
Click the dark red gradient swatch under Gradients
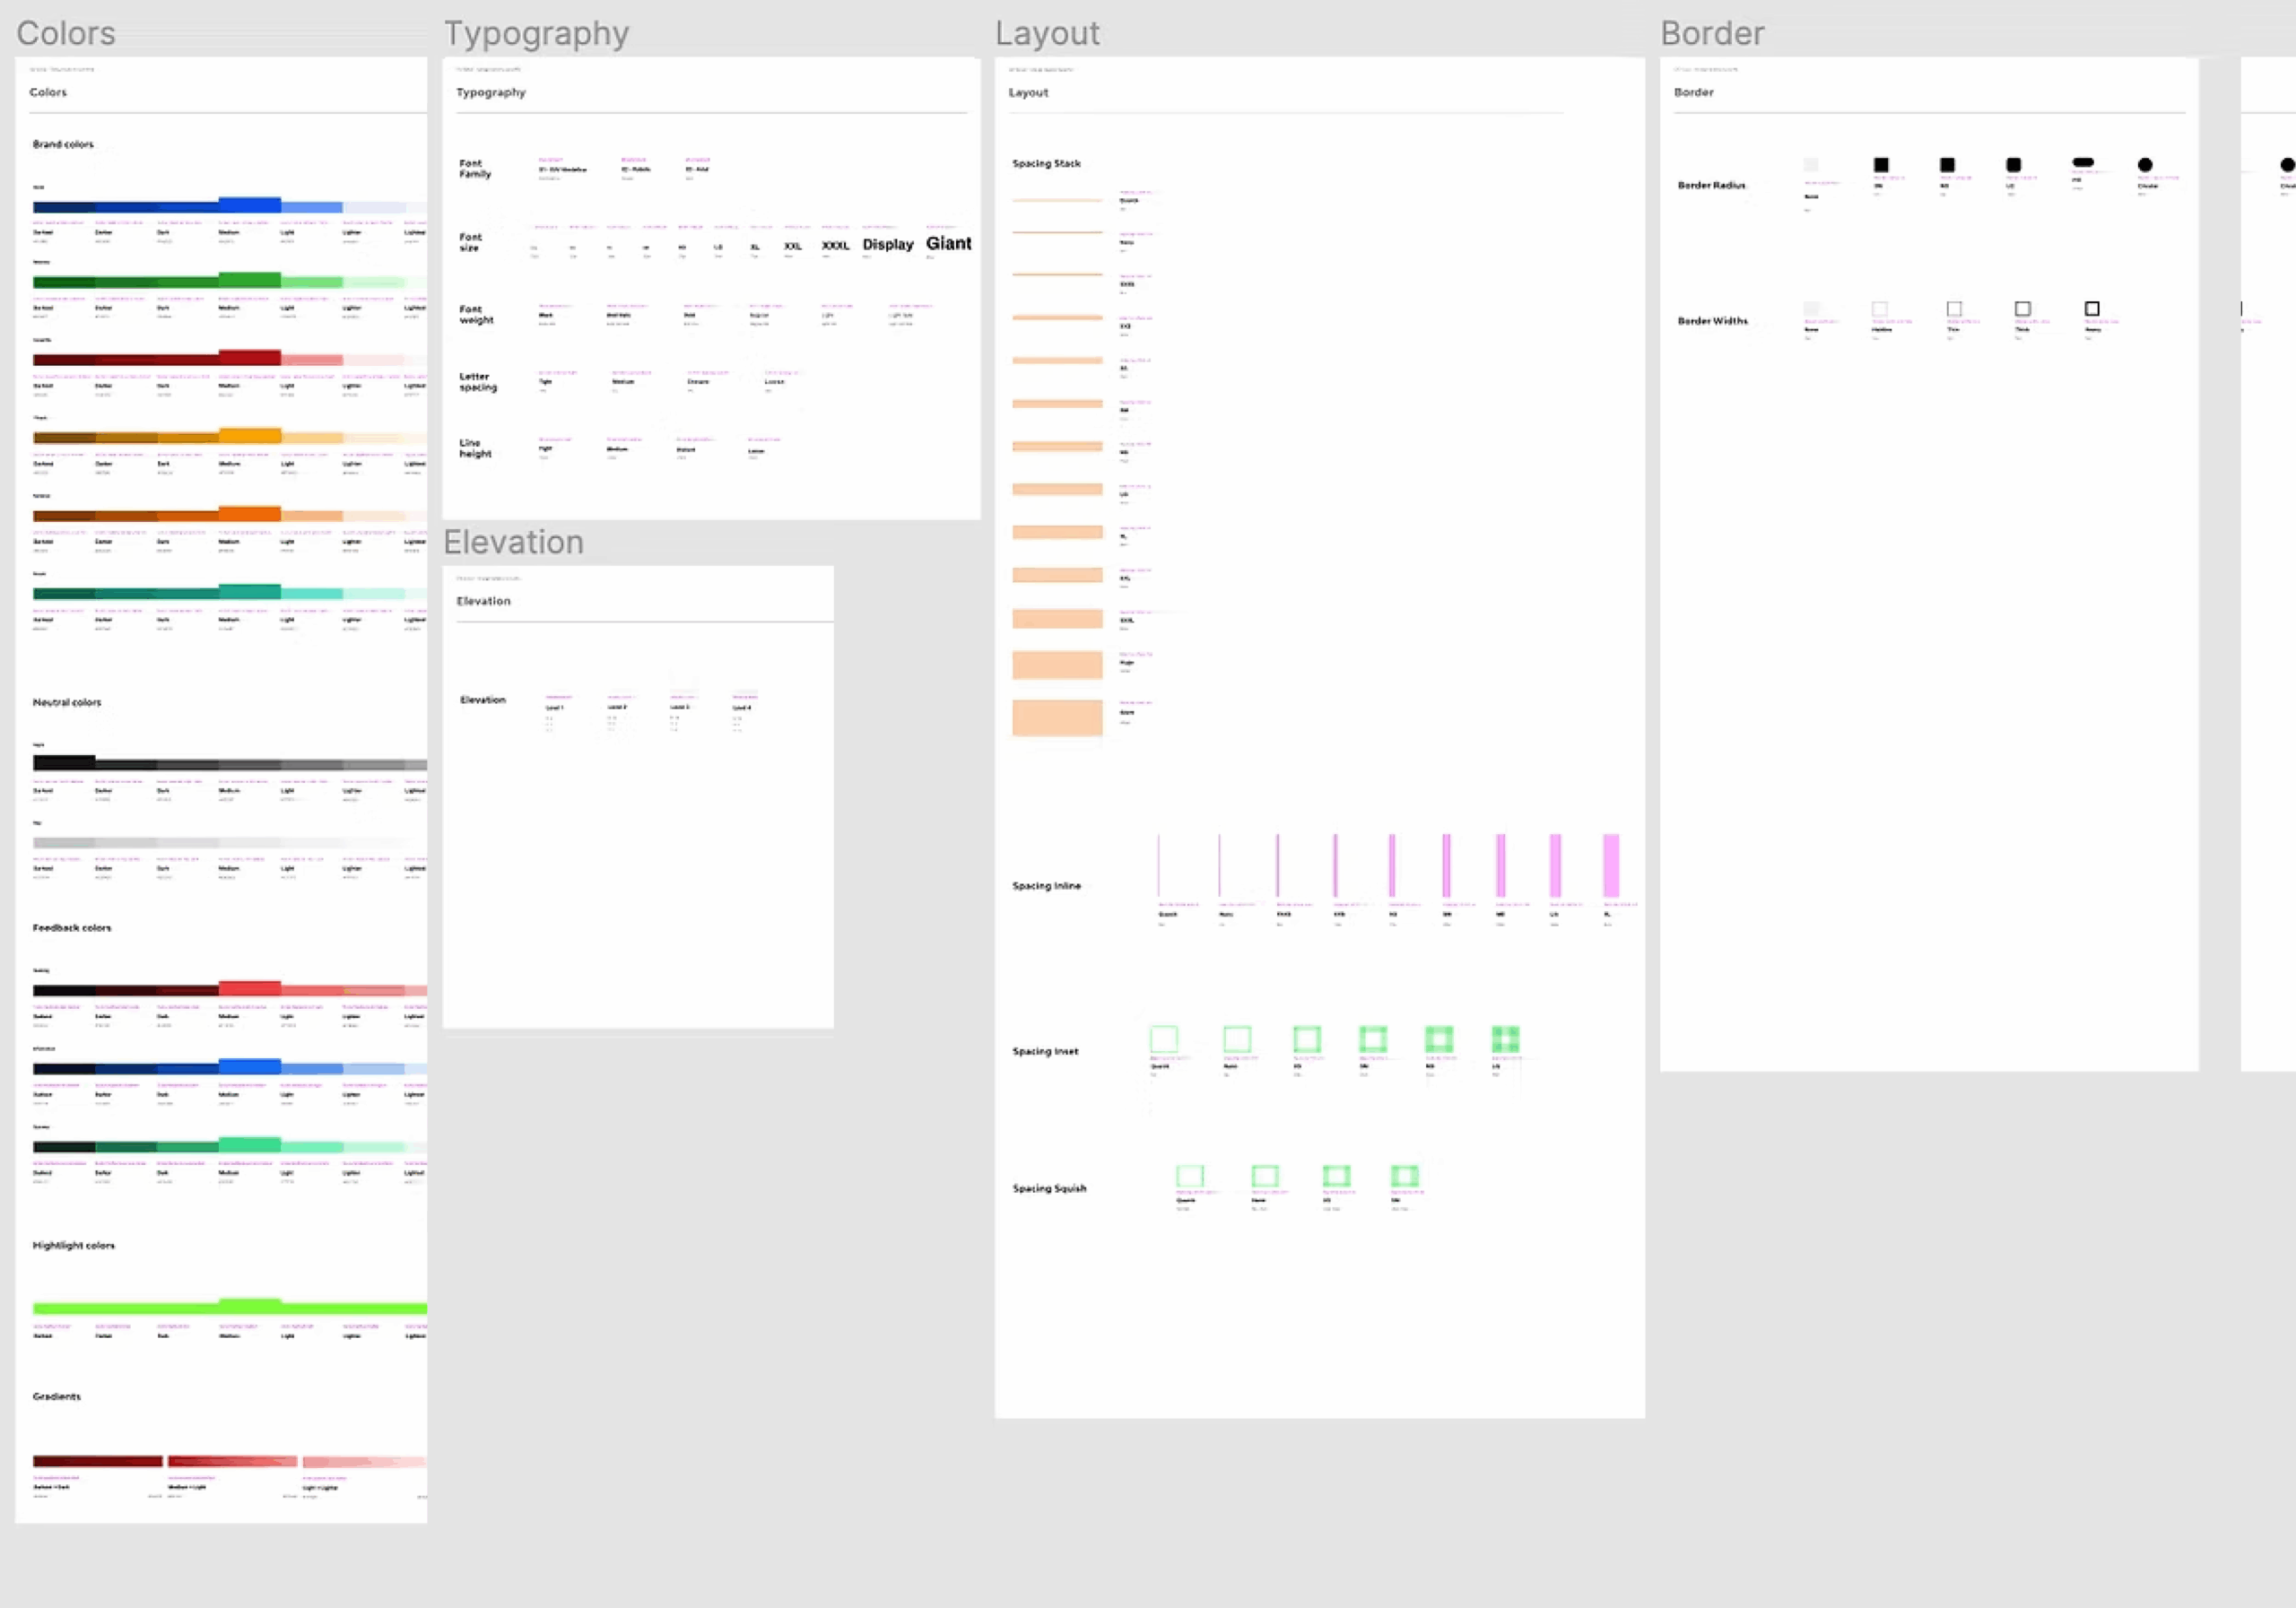pyautogui.click(x=95, y=1462)
